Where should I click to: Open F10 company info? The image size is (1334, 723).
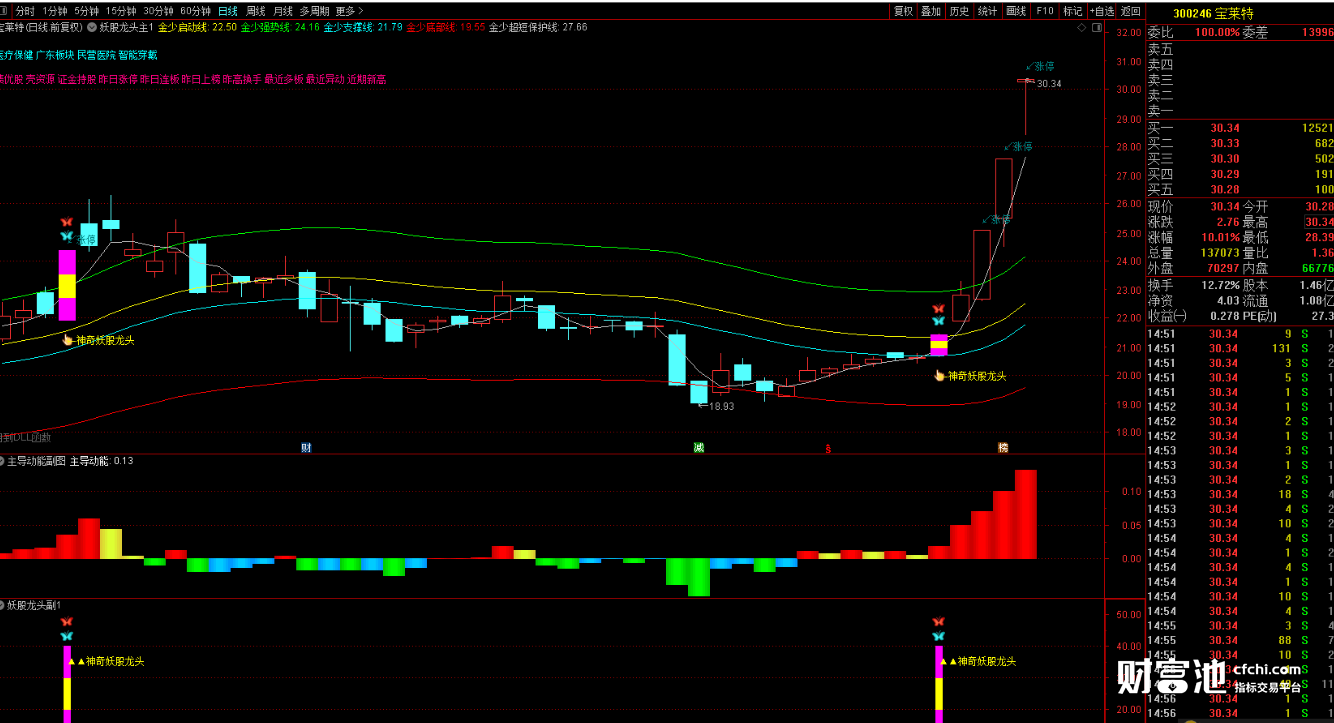tap(1045, 11)
